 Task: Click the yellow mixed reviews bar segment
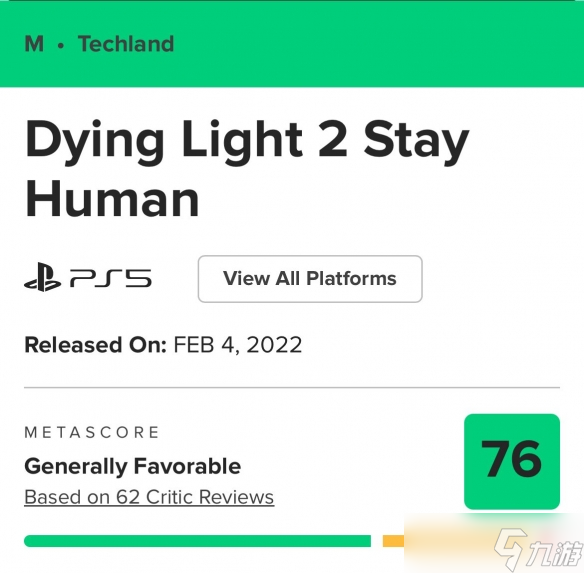(394, 541)
